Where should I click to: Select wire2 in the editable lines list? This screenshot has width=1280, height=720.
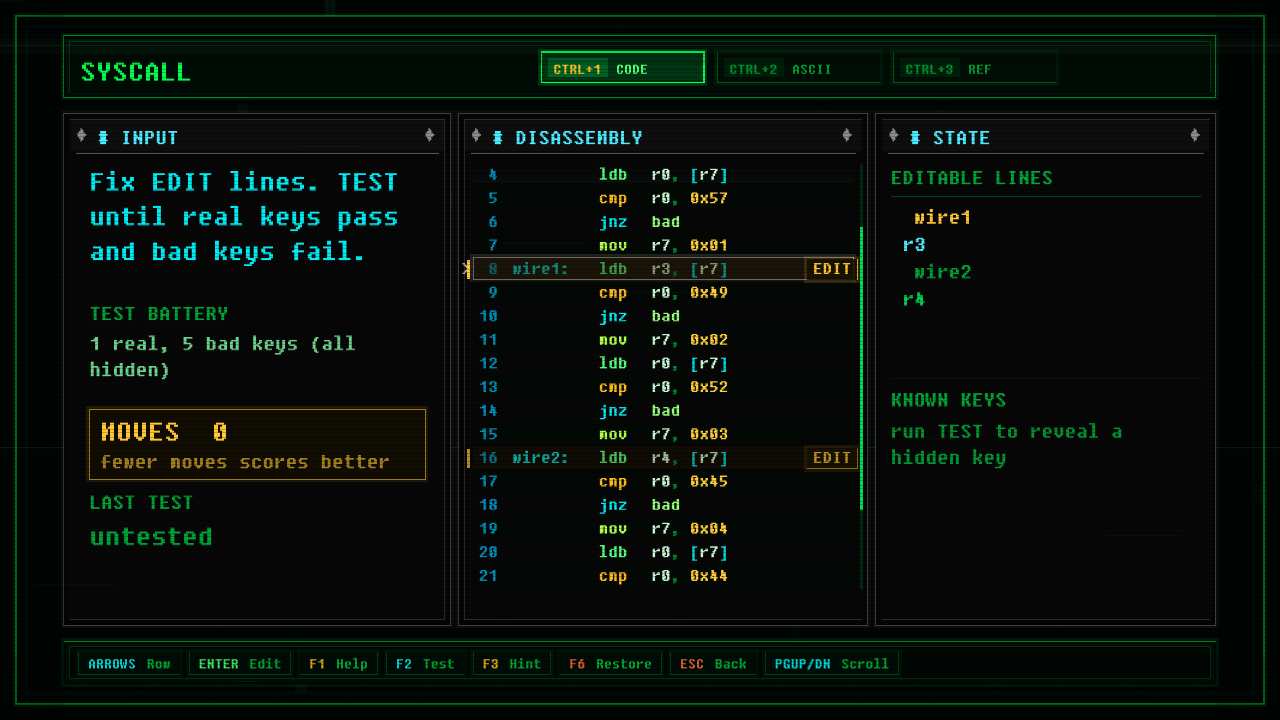(942, 272)
